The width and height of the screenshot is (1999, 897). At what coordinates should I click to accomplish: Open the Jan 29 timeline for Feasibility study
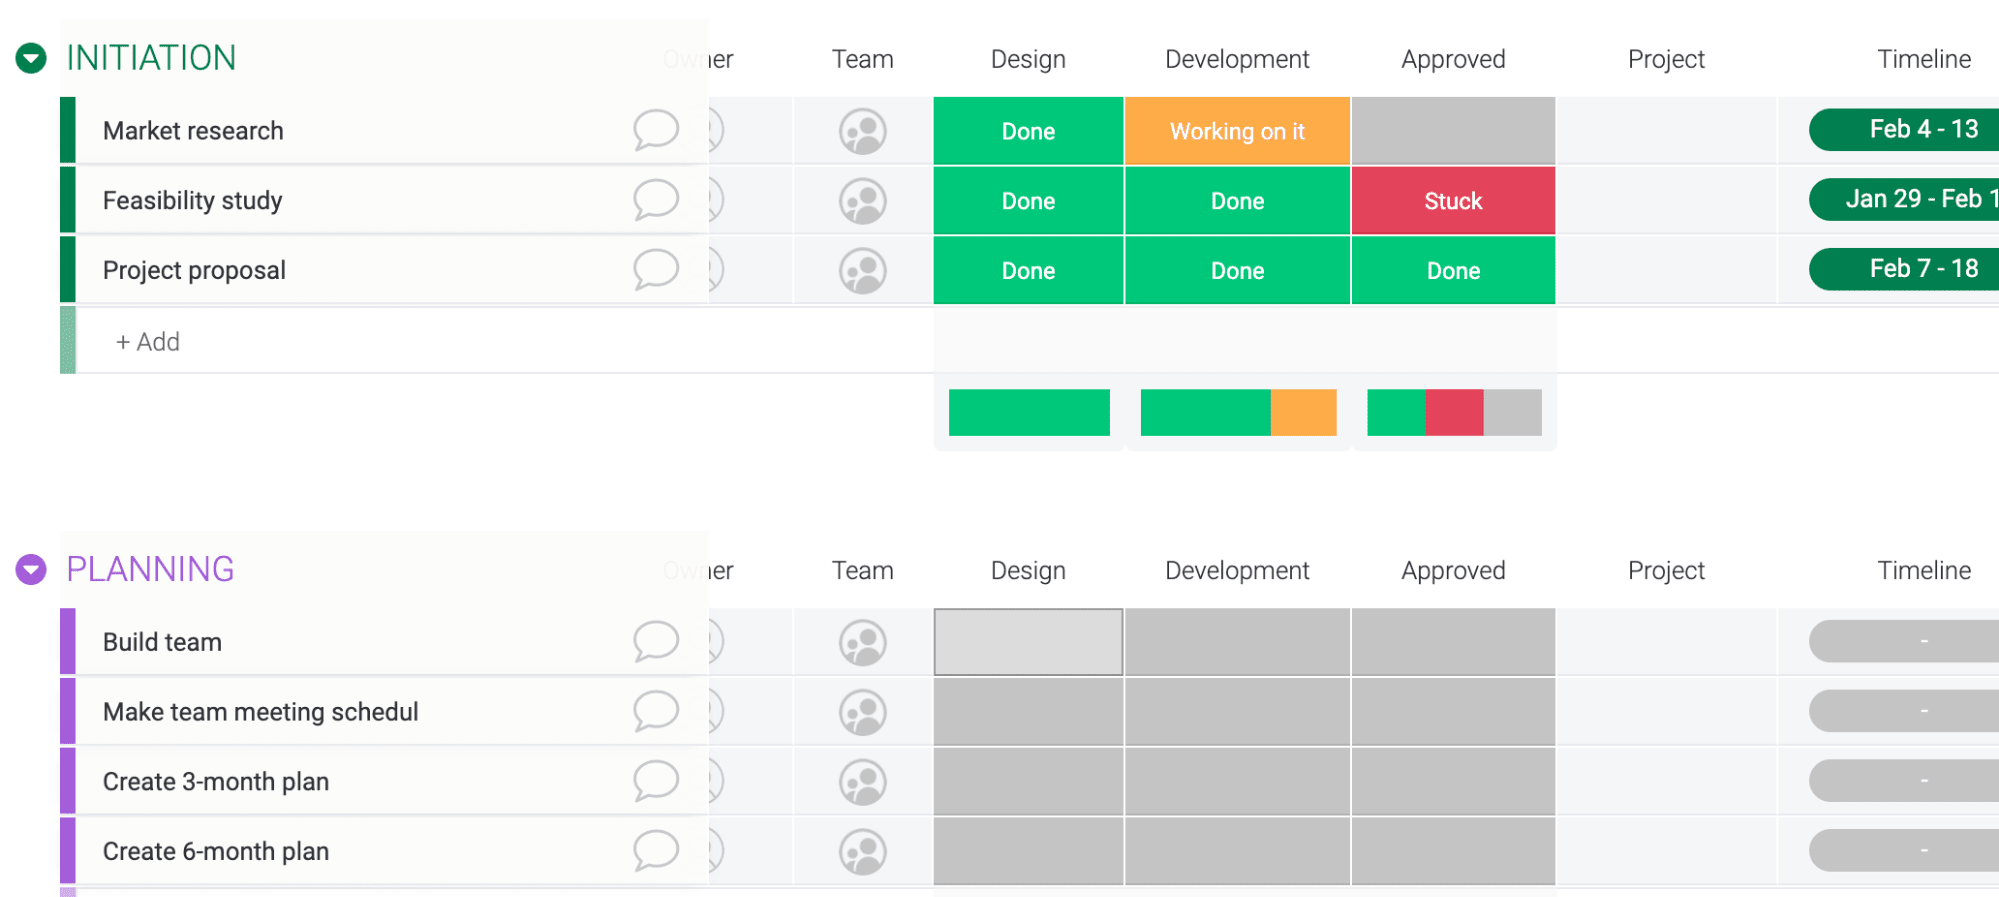click(x=1904, y=200)
